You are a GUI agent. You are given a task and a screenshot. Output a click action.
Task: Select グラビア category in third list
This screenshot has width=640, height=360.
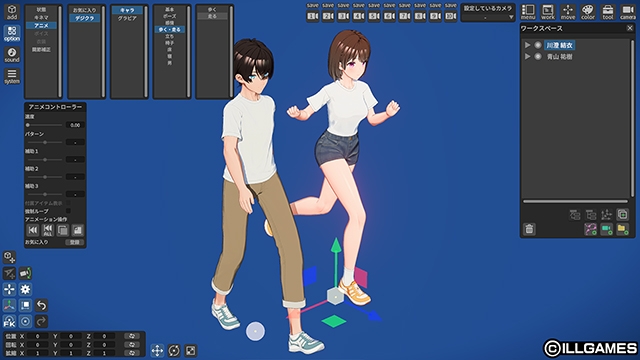[x=127, y=18]
